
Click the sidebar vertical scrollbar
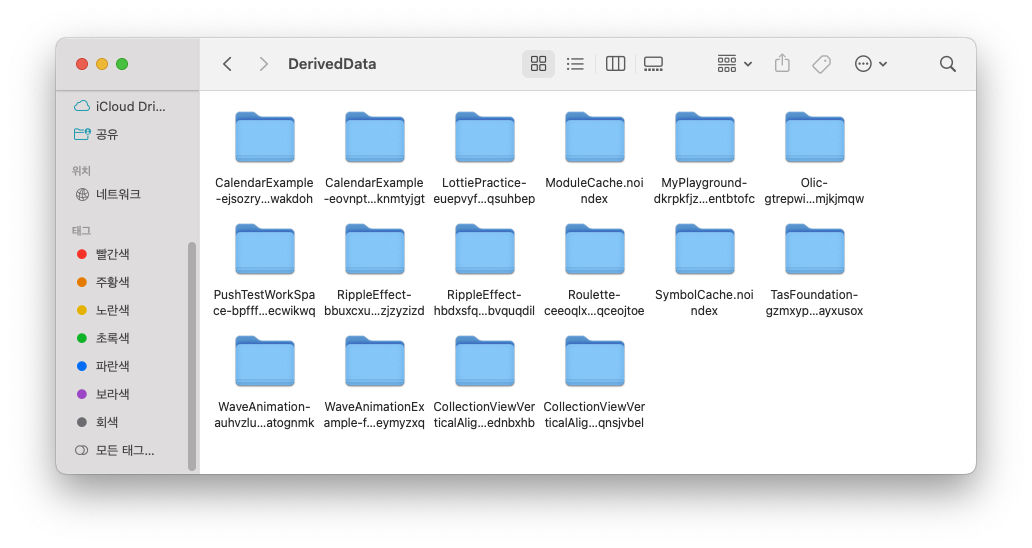point(192,356)
